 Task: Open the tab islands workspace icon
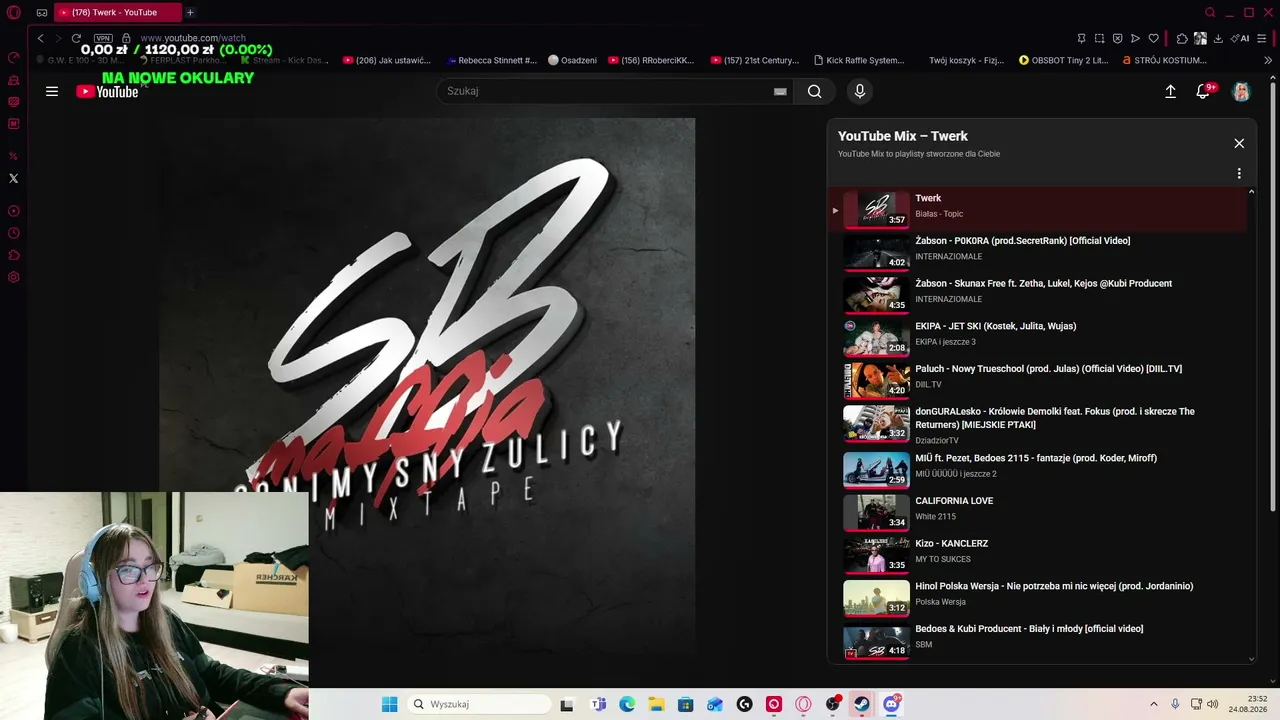click(42, 13)
